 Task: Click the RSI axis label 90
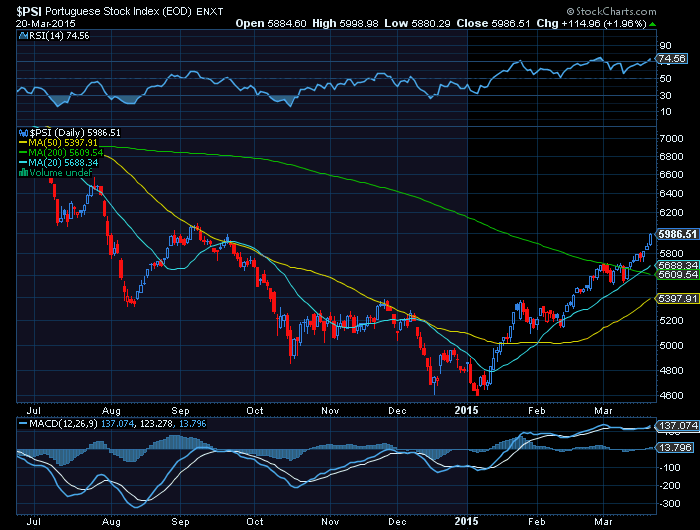tap(665, 46)
